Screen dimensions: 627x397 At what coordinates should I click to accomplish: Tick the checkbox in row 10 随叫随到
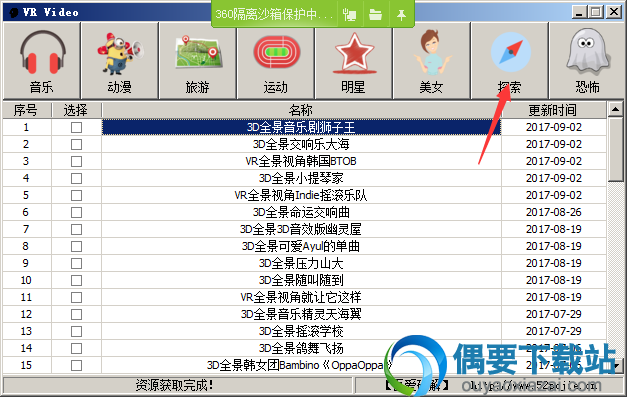(x=76, y=280)
